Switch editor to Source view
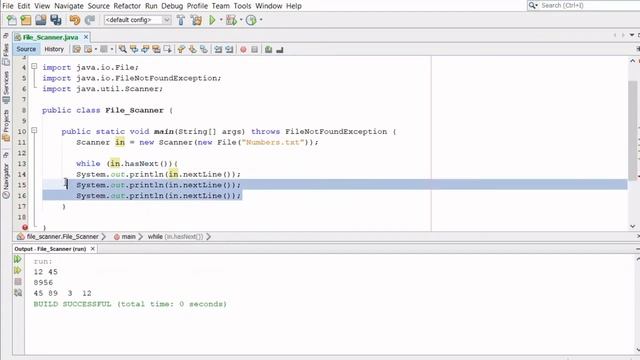 pos(26,49)
